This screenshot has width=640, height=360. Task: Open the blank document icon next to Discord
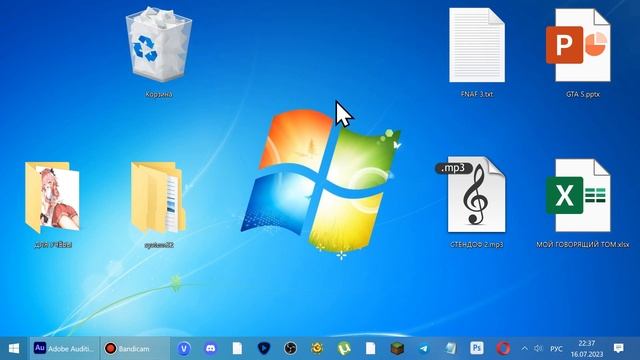point(237,349)
